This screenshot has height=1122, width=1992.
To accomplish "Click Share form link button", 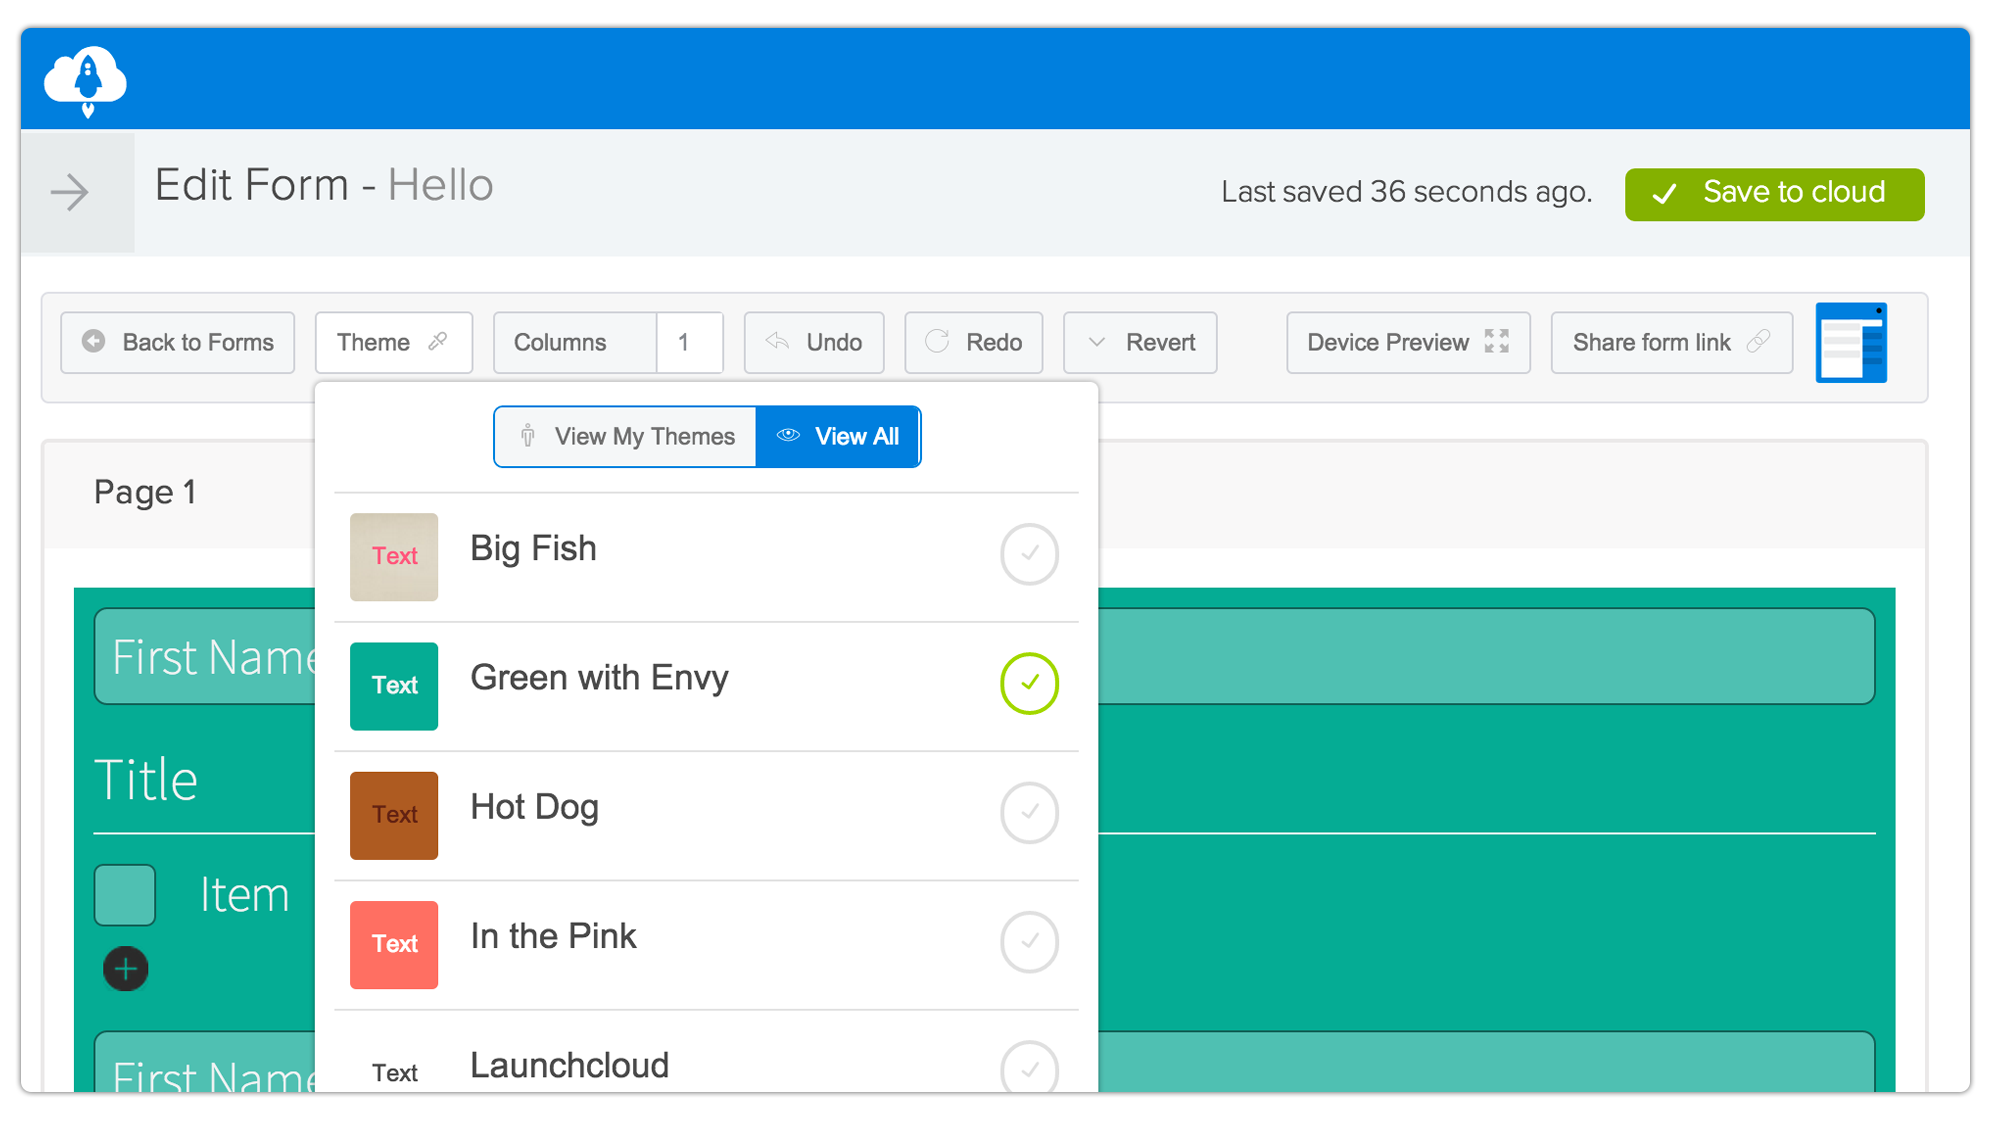I will tap(1672, 342).
